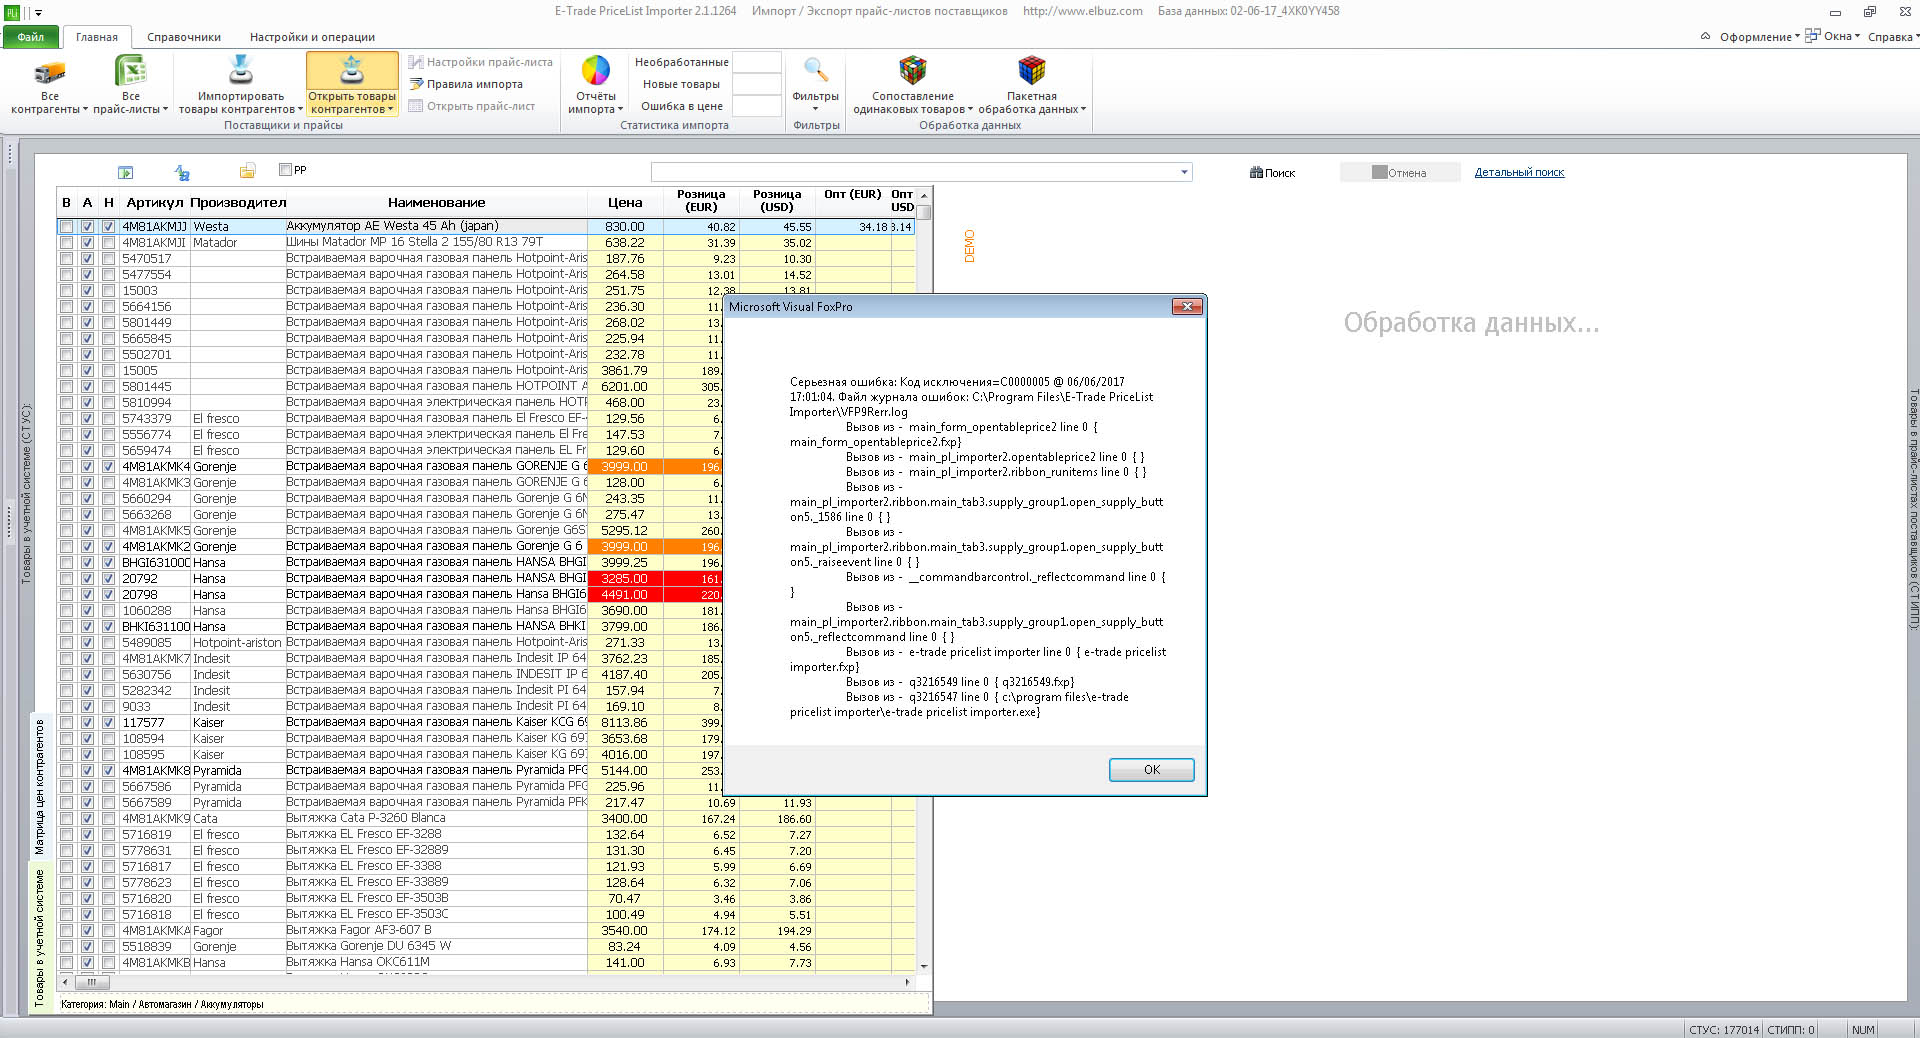Switch to the Главная ribbon tab
Viewport: 1920px width, 1038px height.
point(97,37)
